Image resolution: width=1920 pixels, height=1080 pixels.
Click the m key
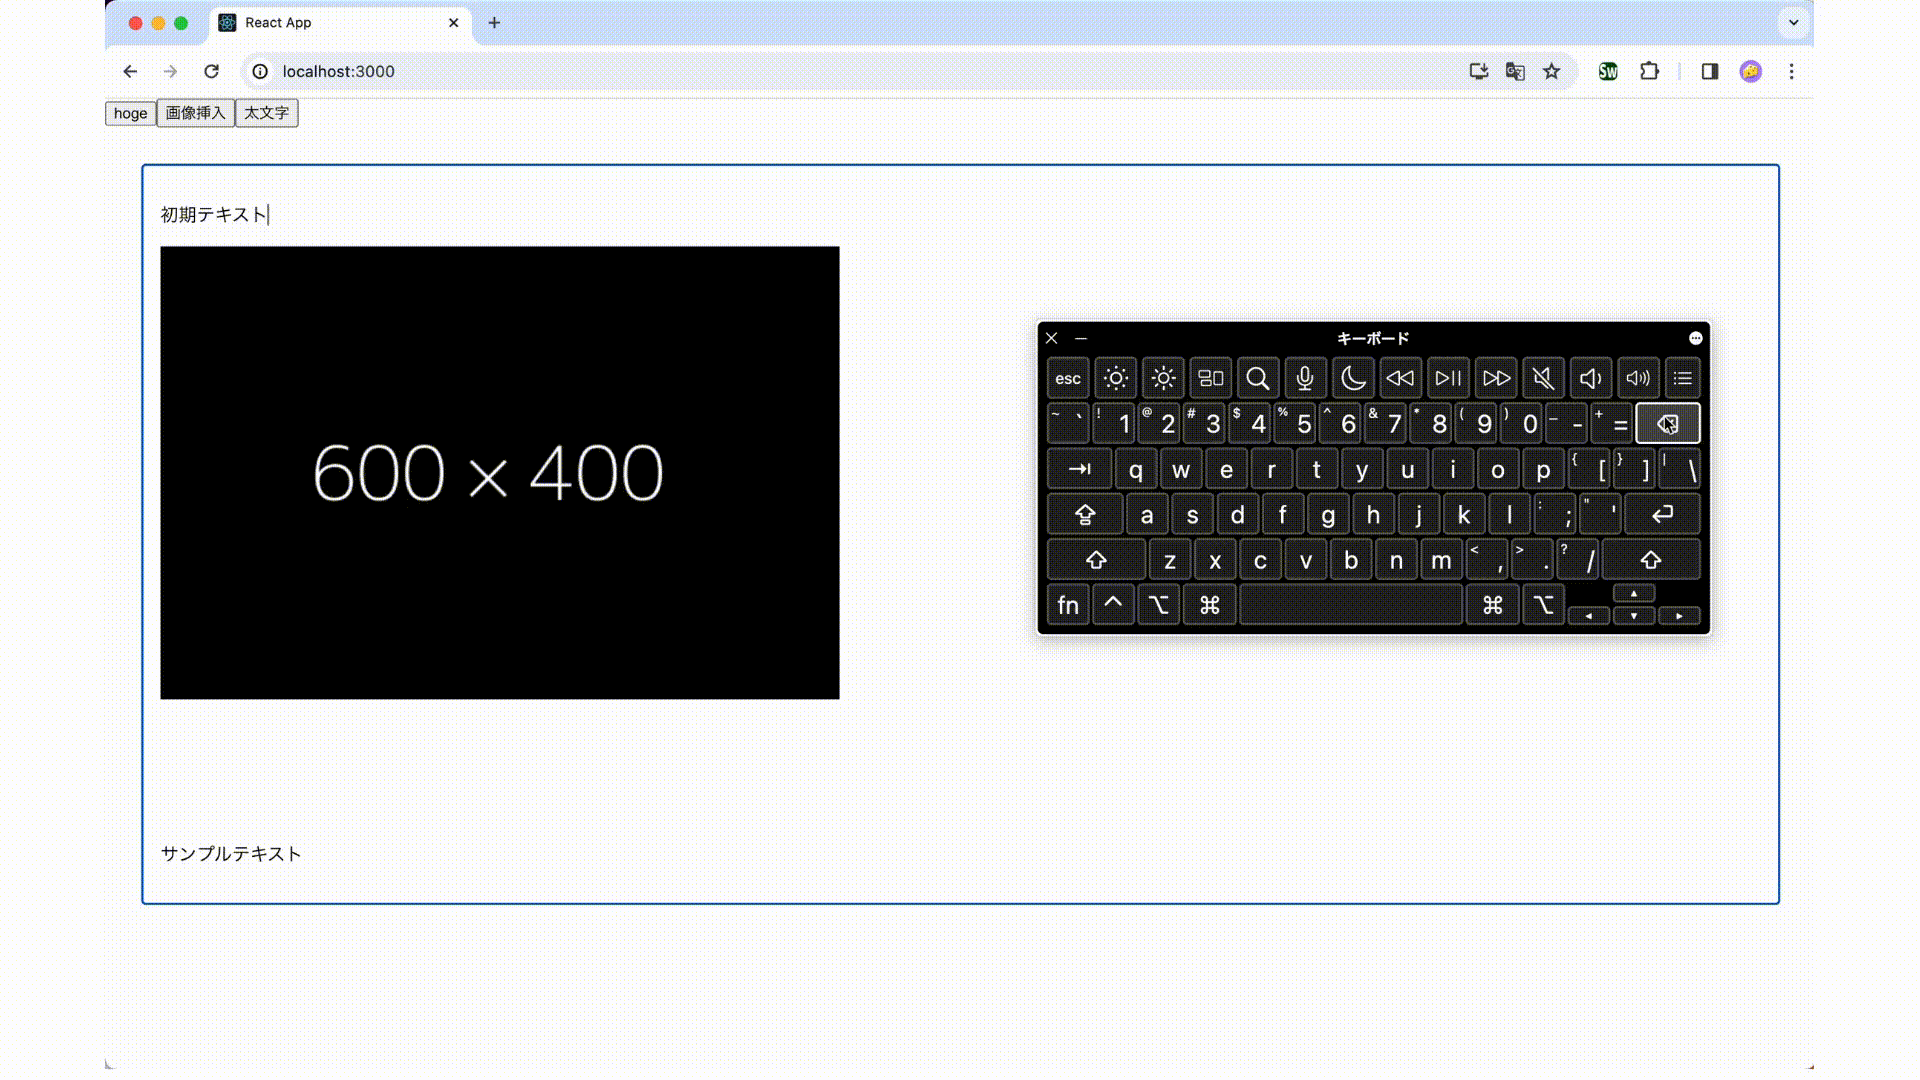tap(1441, 560)
